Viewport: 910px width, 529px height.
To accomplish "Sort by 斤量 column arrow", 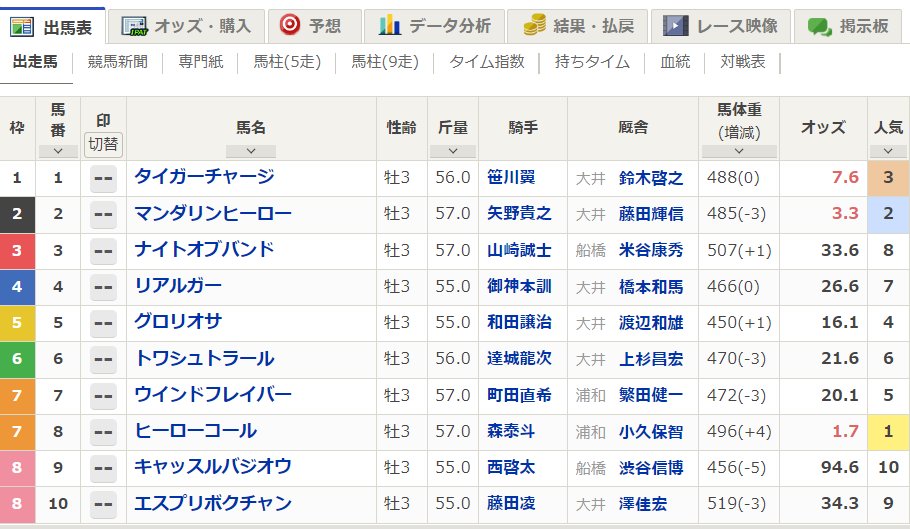I will 453,151.
